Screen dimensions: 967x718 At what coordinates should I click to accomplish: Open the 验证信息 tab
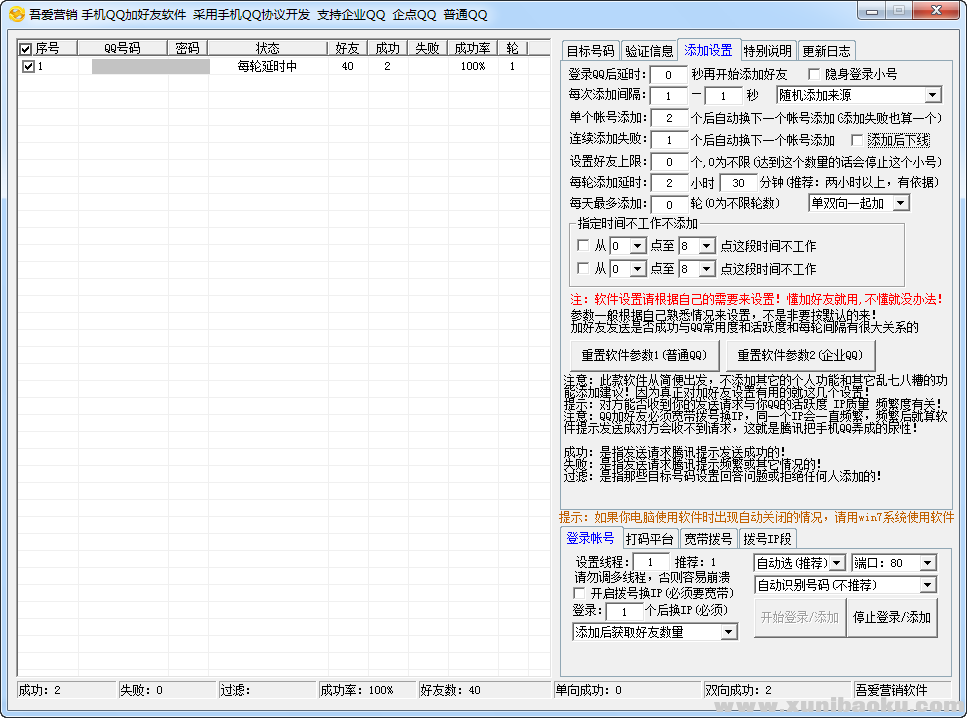[x=649, y=51]
